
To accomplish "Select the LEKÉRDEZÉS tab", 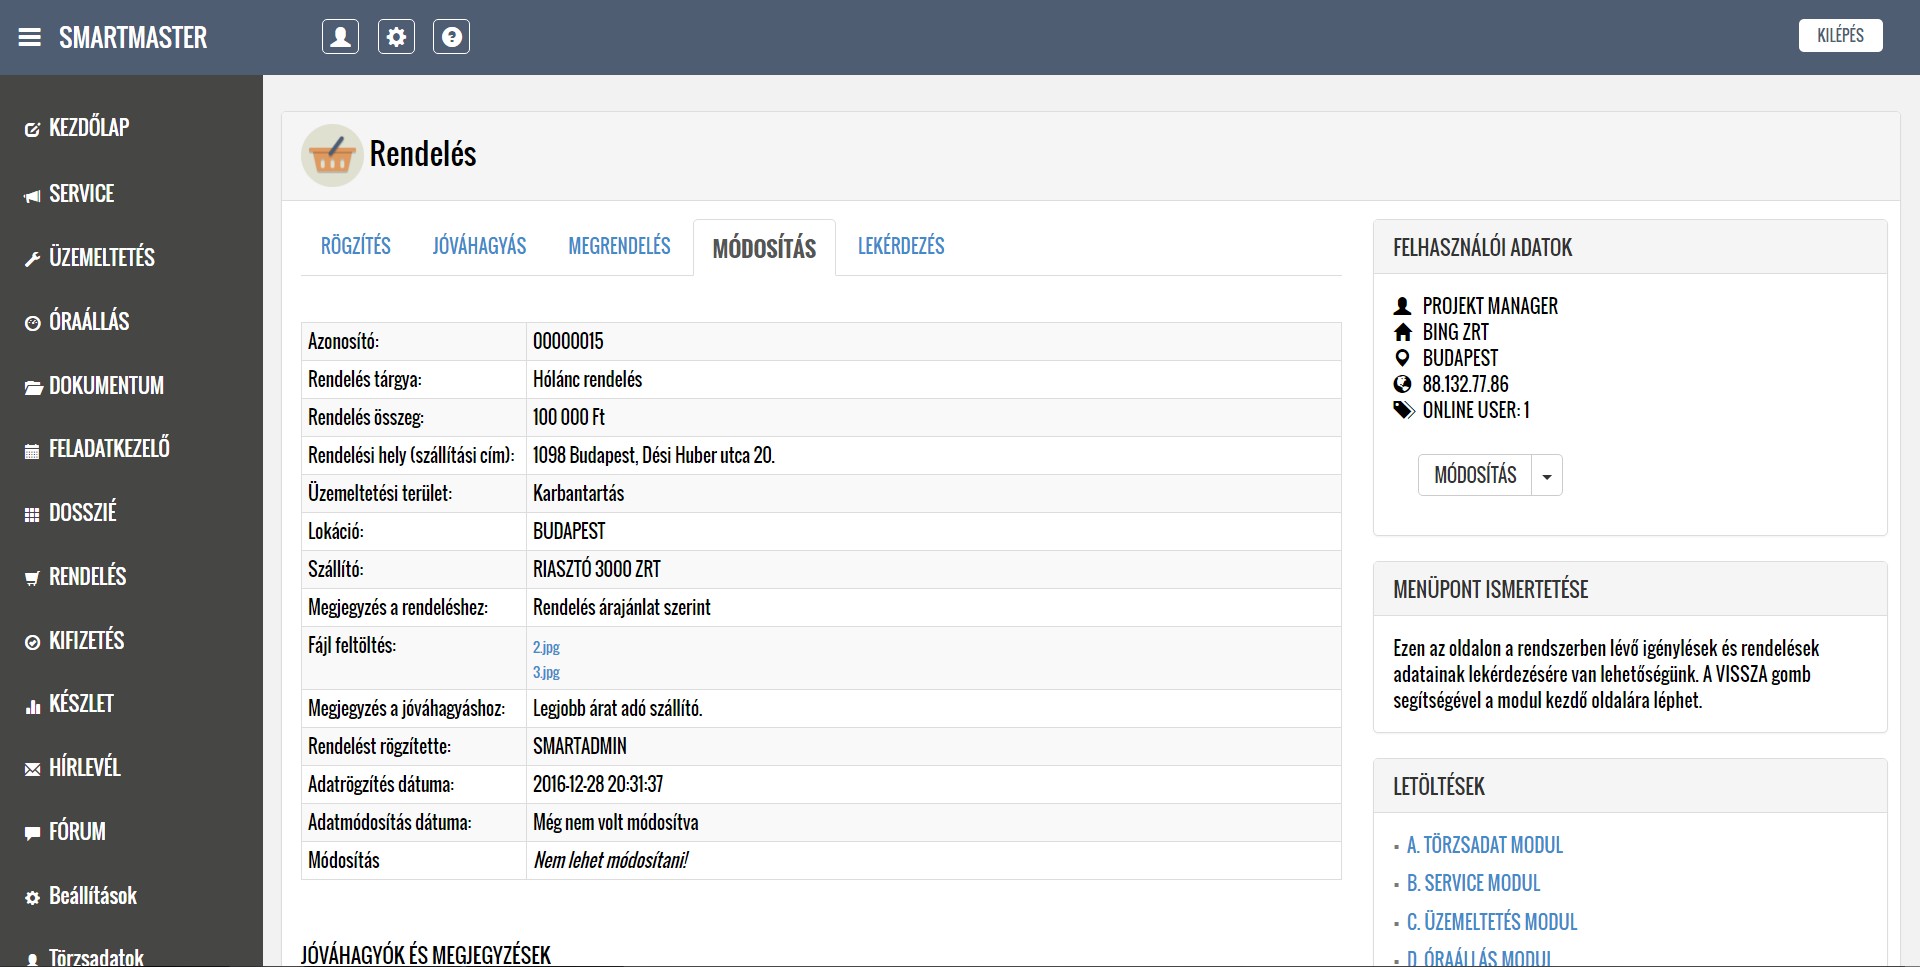I will [x=900, y=246].
